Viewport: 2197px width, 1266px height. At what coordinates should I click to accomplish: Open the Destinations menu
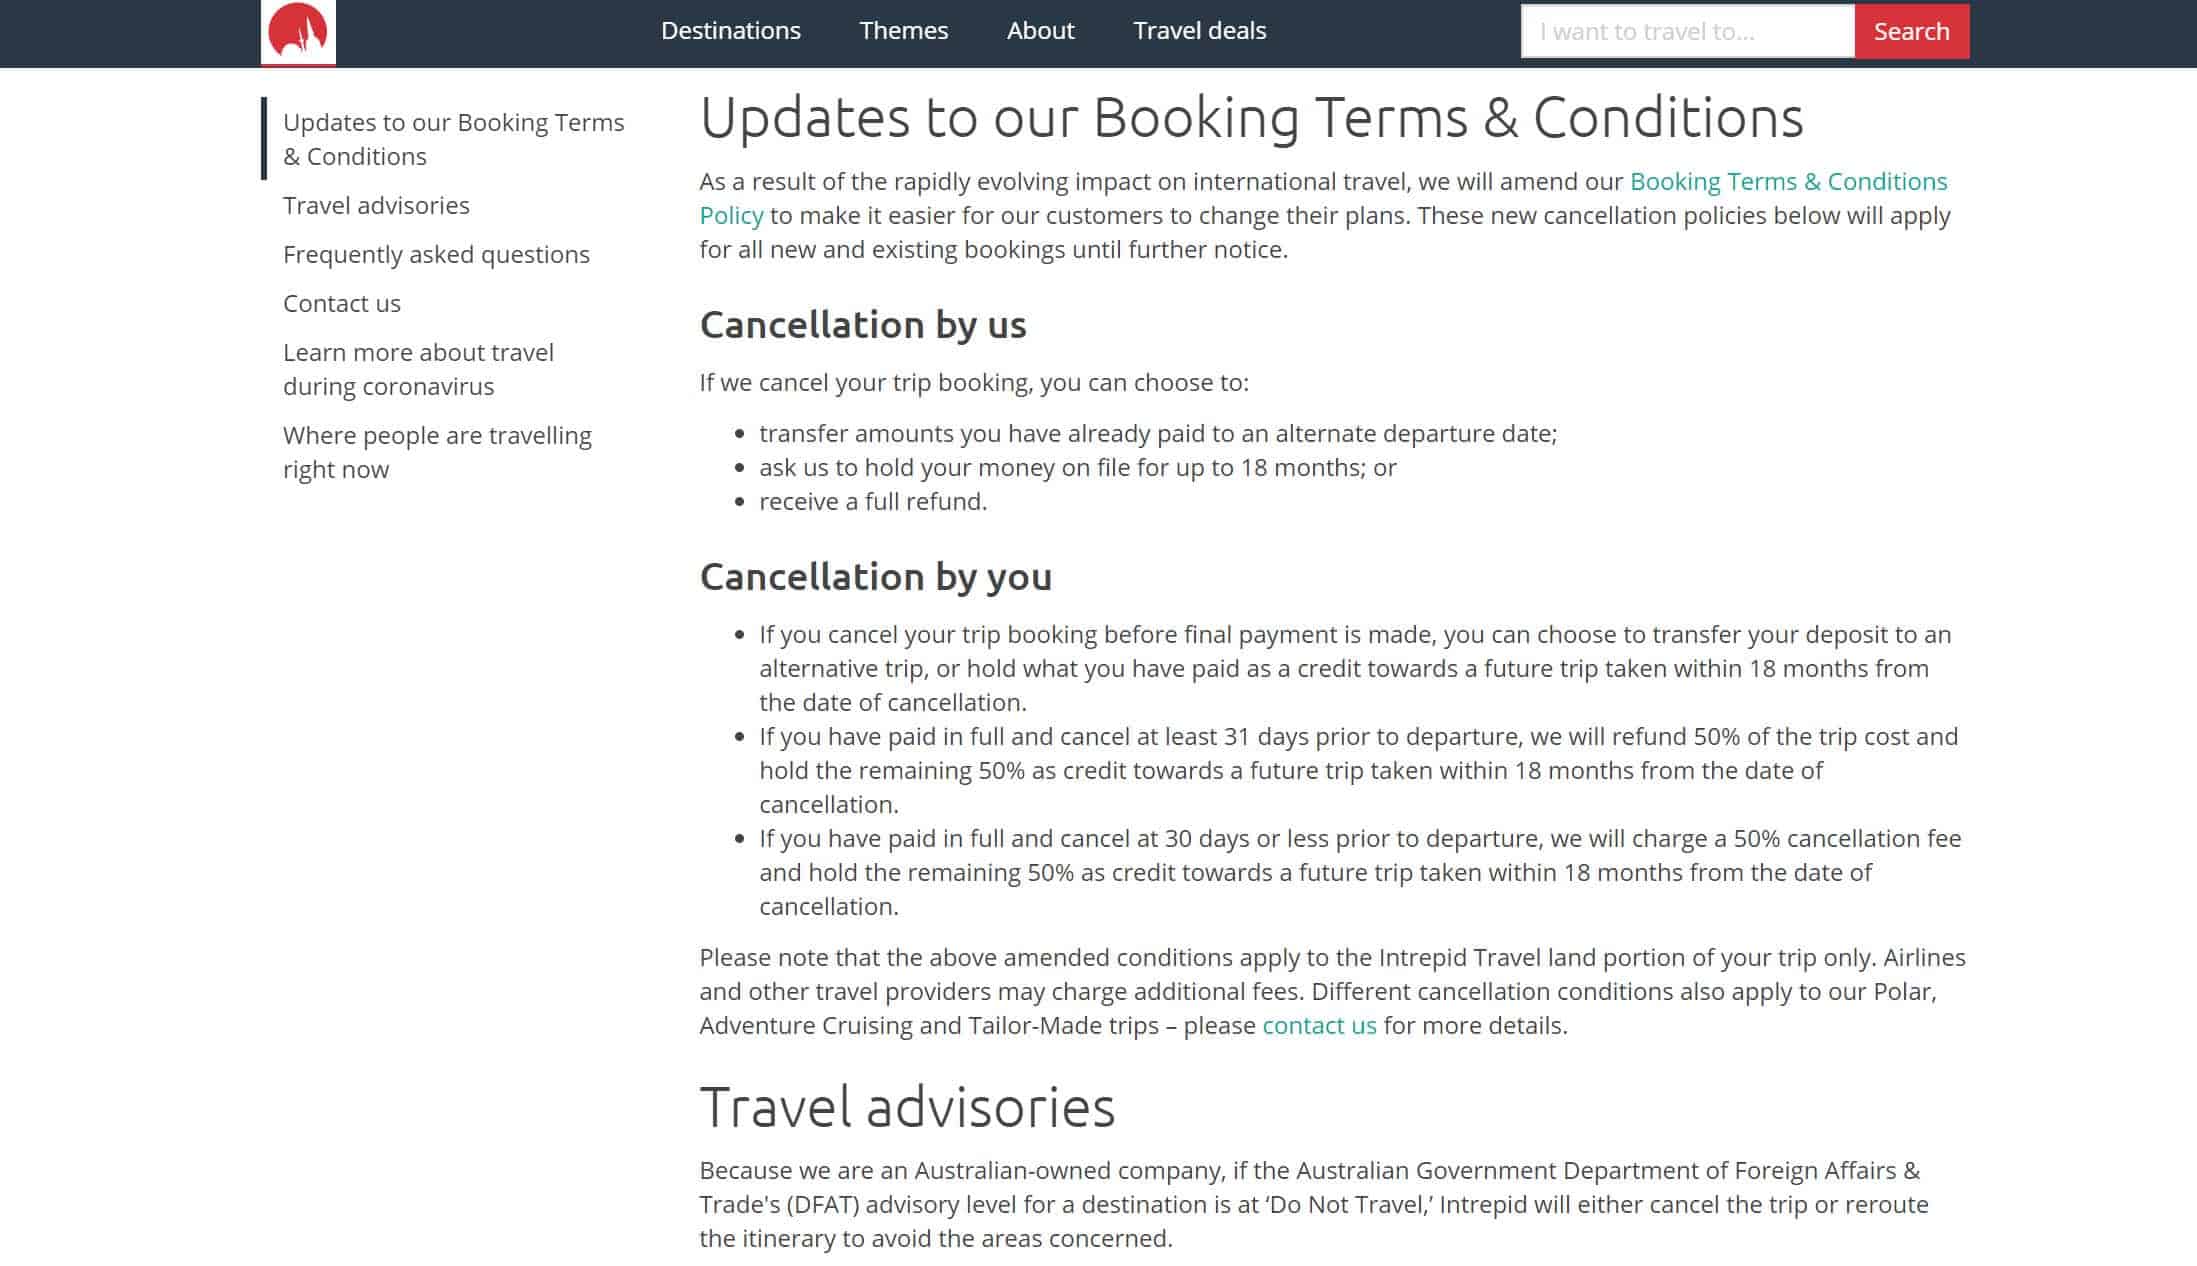coord(731,31)
